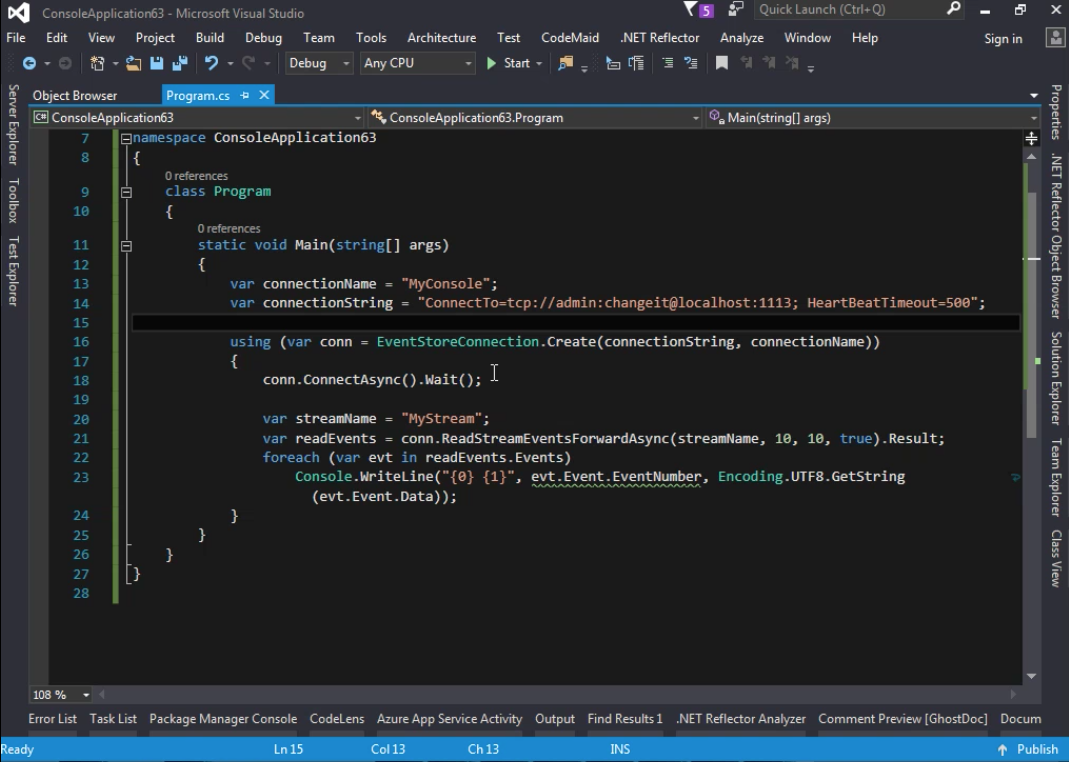Click the Open File folder icon
This screenshot has width=1069, height=762.
coord(133,63)
